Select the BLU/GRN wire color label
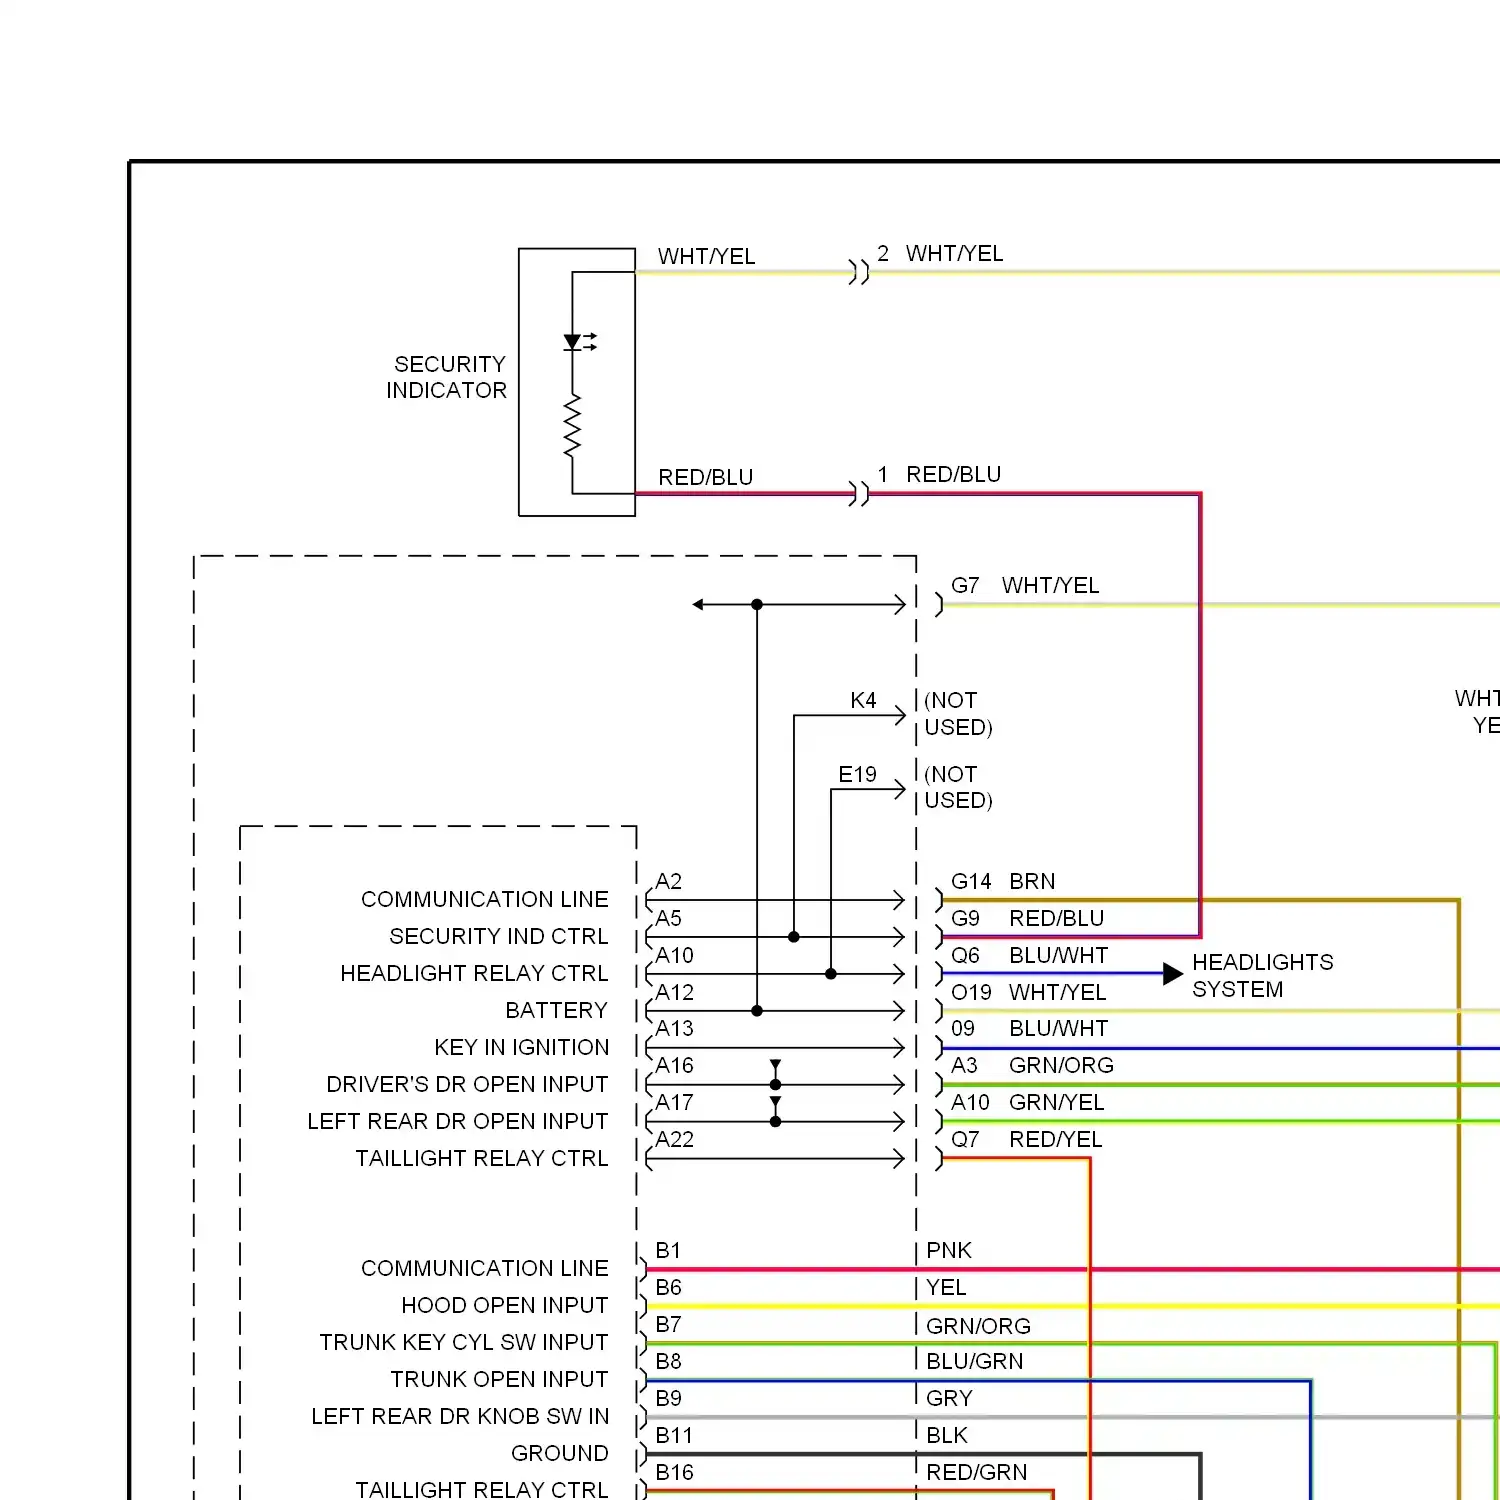This screenshot has width=1500, height=1500. (x=974, y=1361)
